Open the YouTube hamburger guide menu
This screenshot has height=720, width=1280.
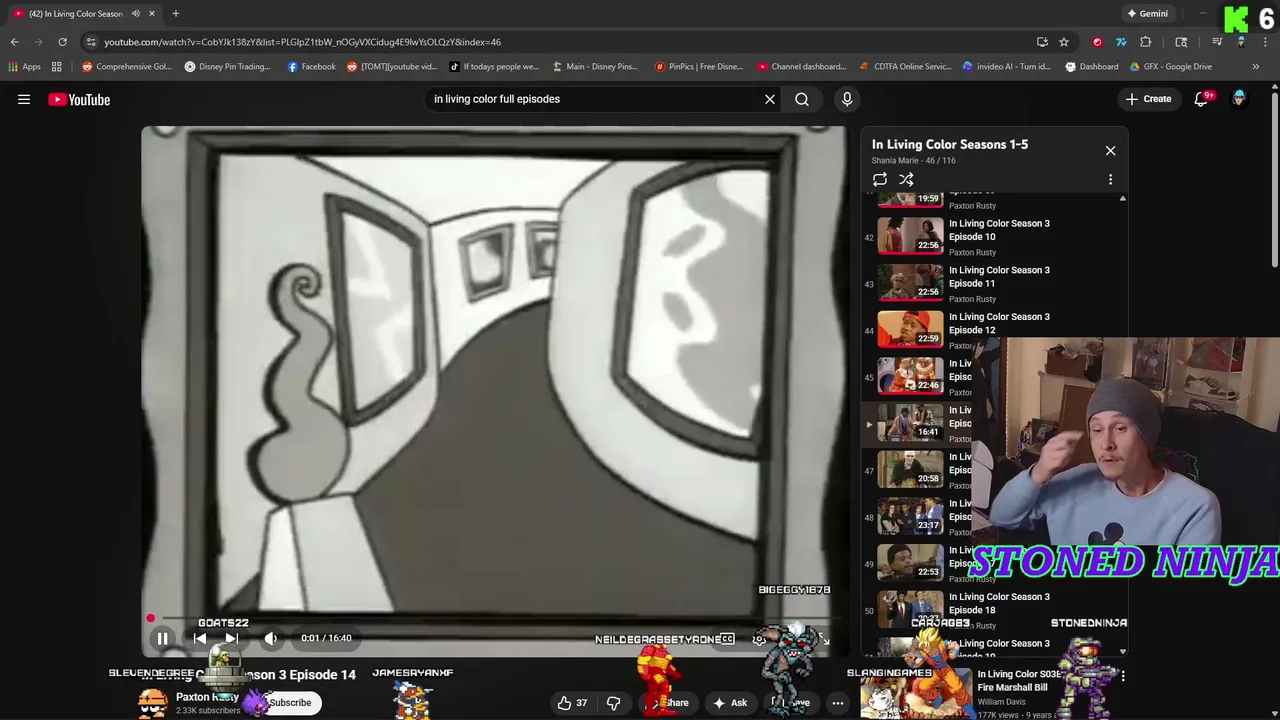(24, 99)
